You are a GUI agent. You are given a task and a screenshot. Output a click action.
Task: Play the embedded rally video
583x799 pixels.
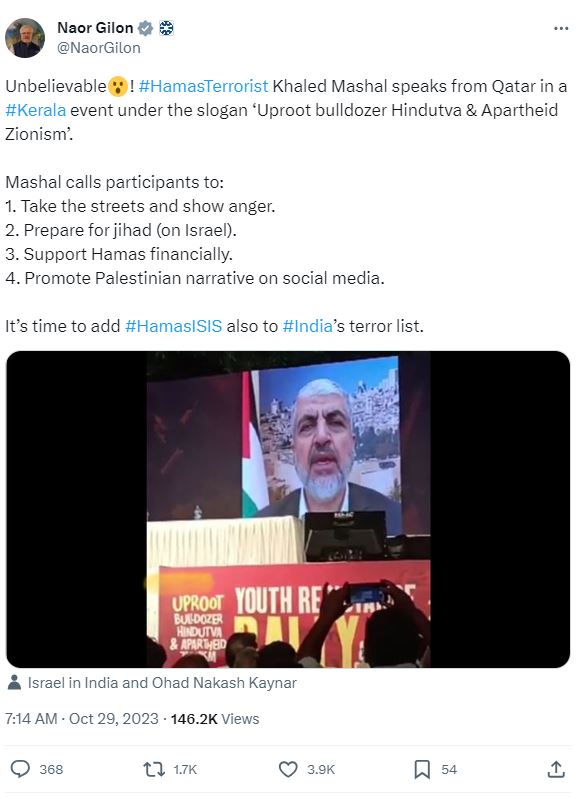coord(288,509)
